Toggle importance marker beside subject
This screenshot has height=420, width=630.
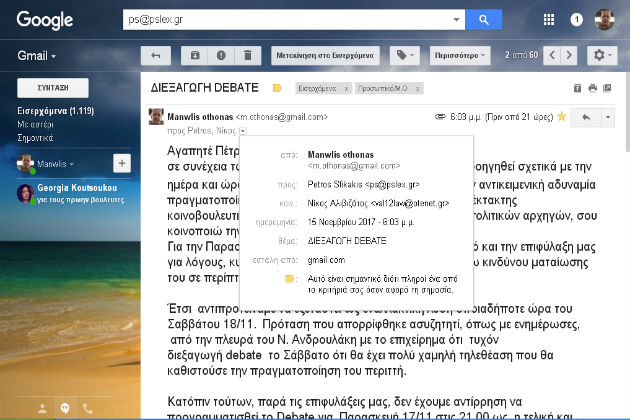277,88
